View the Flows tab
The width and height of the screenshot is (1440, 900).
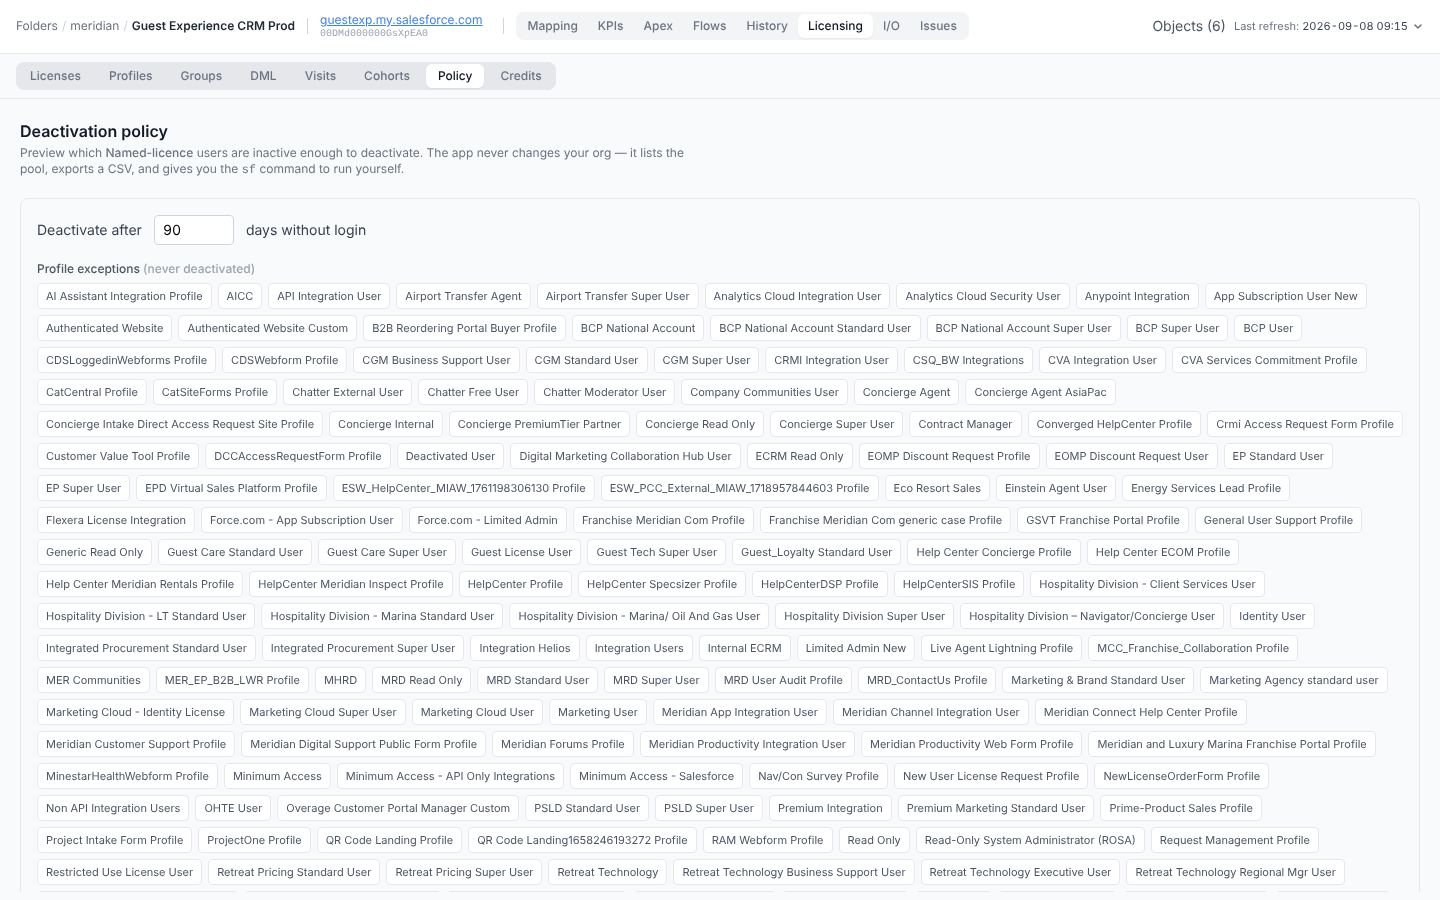coord(710,26)
